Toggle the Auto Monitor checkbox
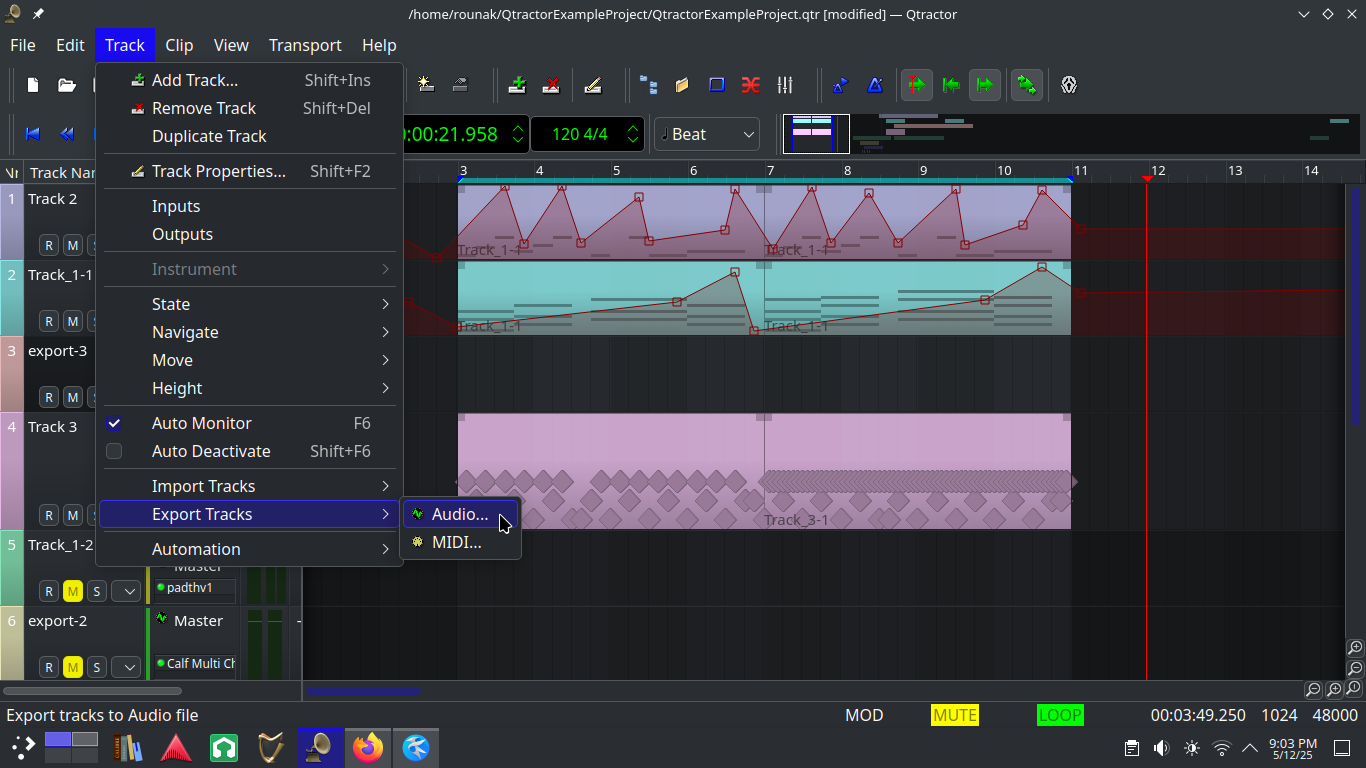 [x=114, y=423]
